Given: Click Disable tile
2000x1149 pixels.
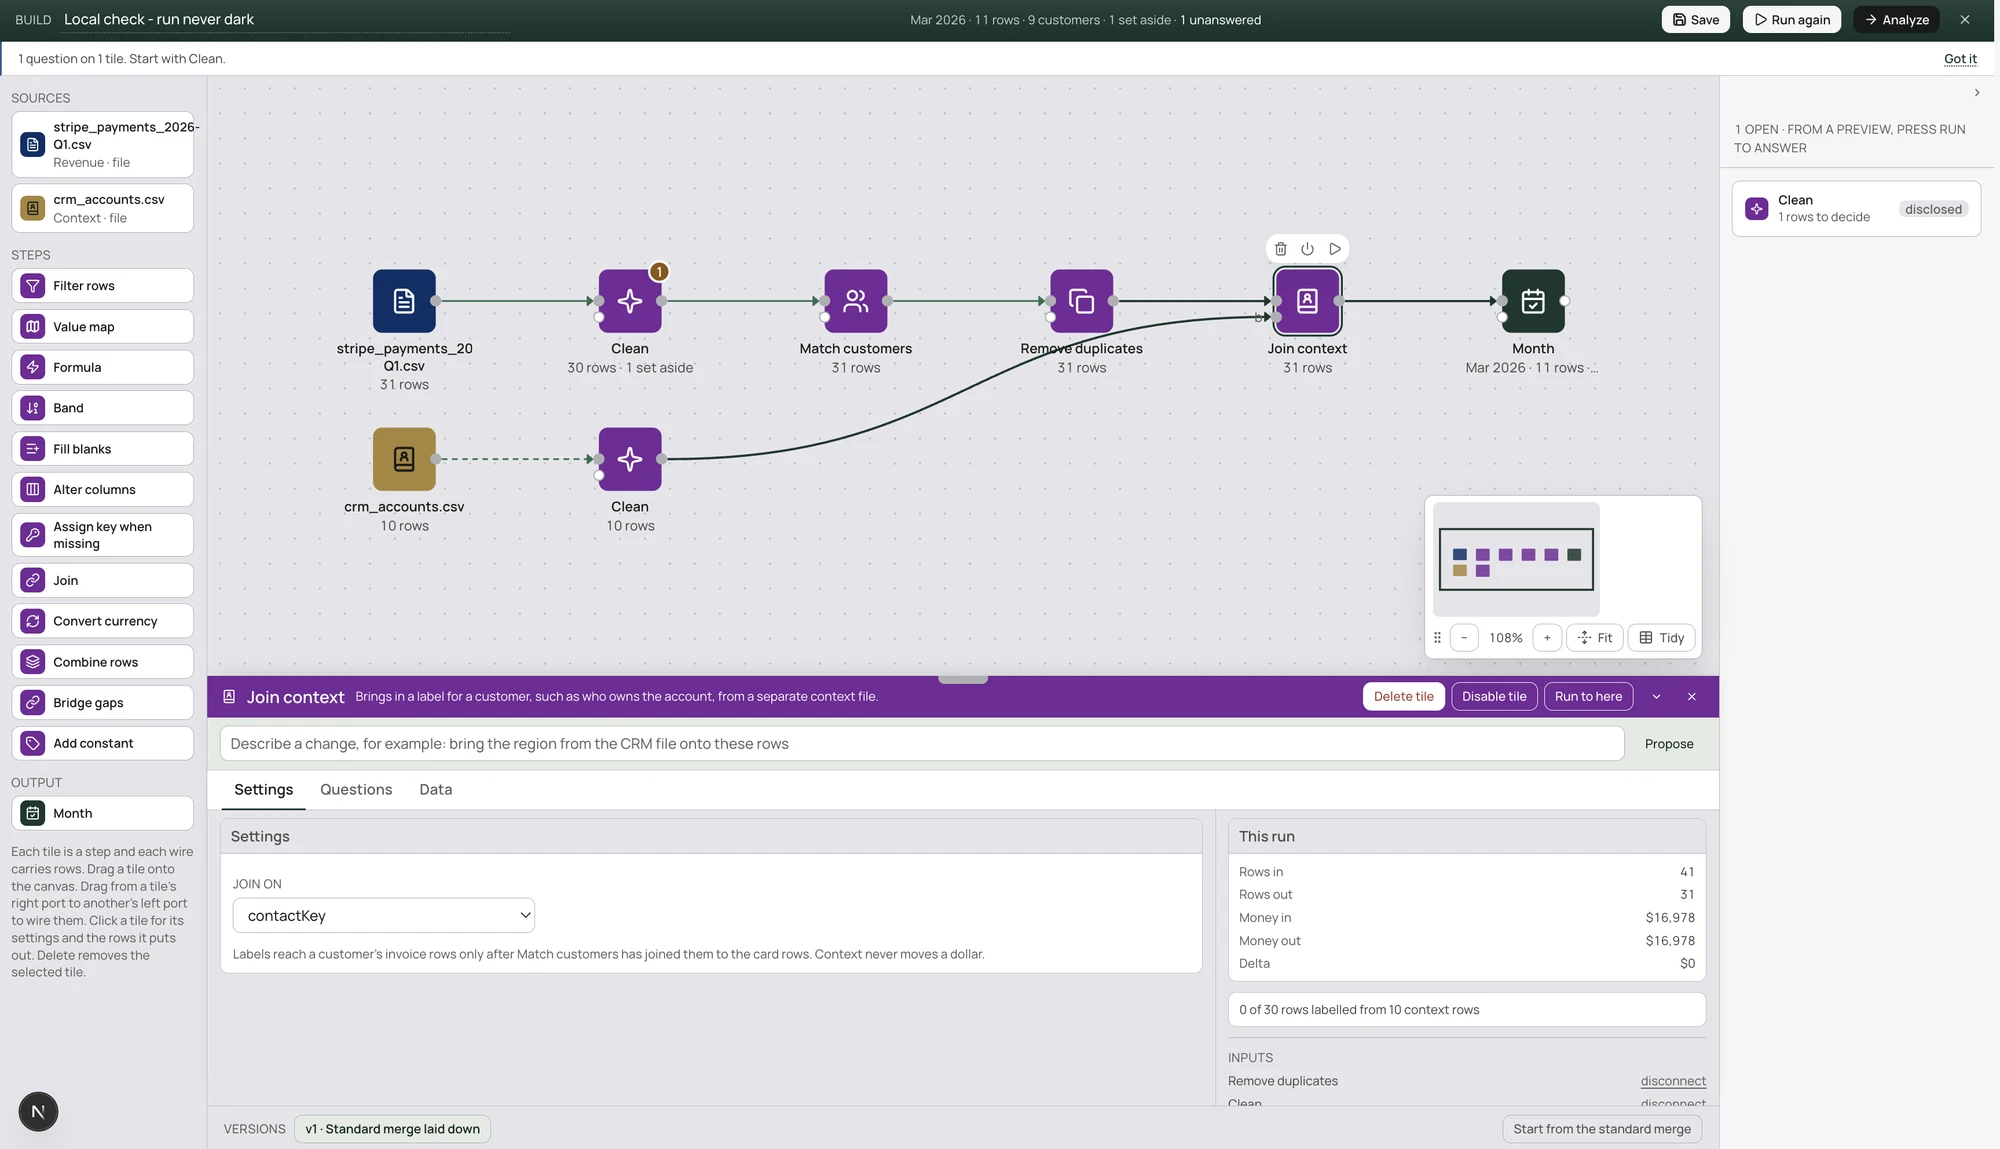Looking at the screenshot, I should [1494, 697].
